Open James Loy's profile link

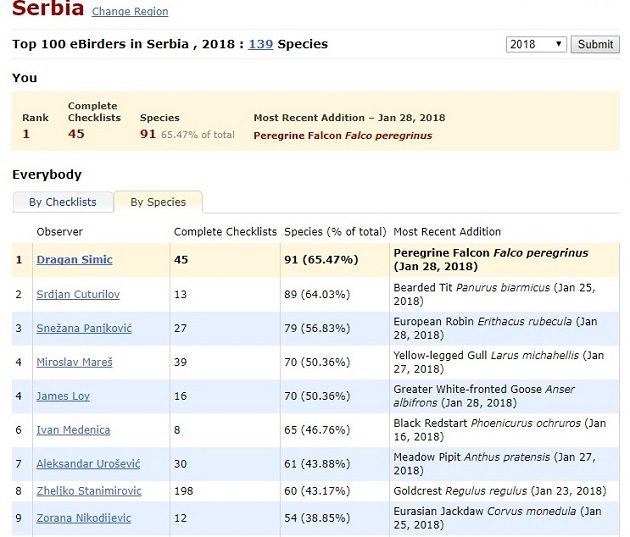pyautogui.click(x=63, y=396)
